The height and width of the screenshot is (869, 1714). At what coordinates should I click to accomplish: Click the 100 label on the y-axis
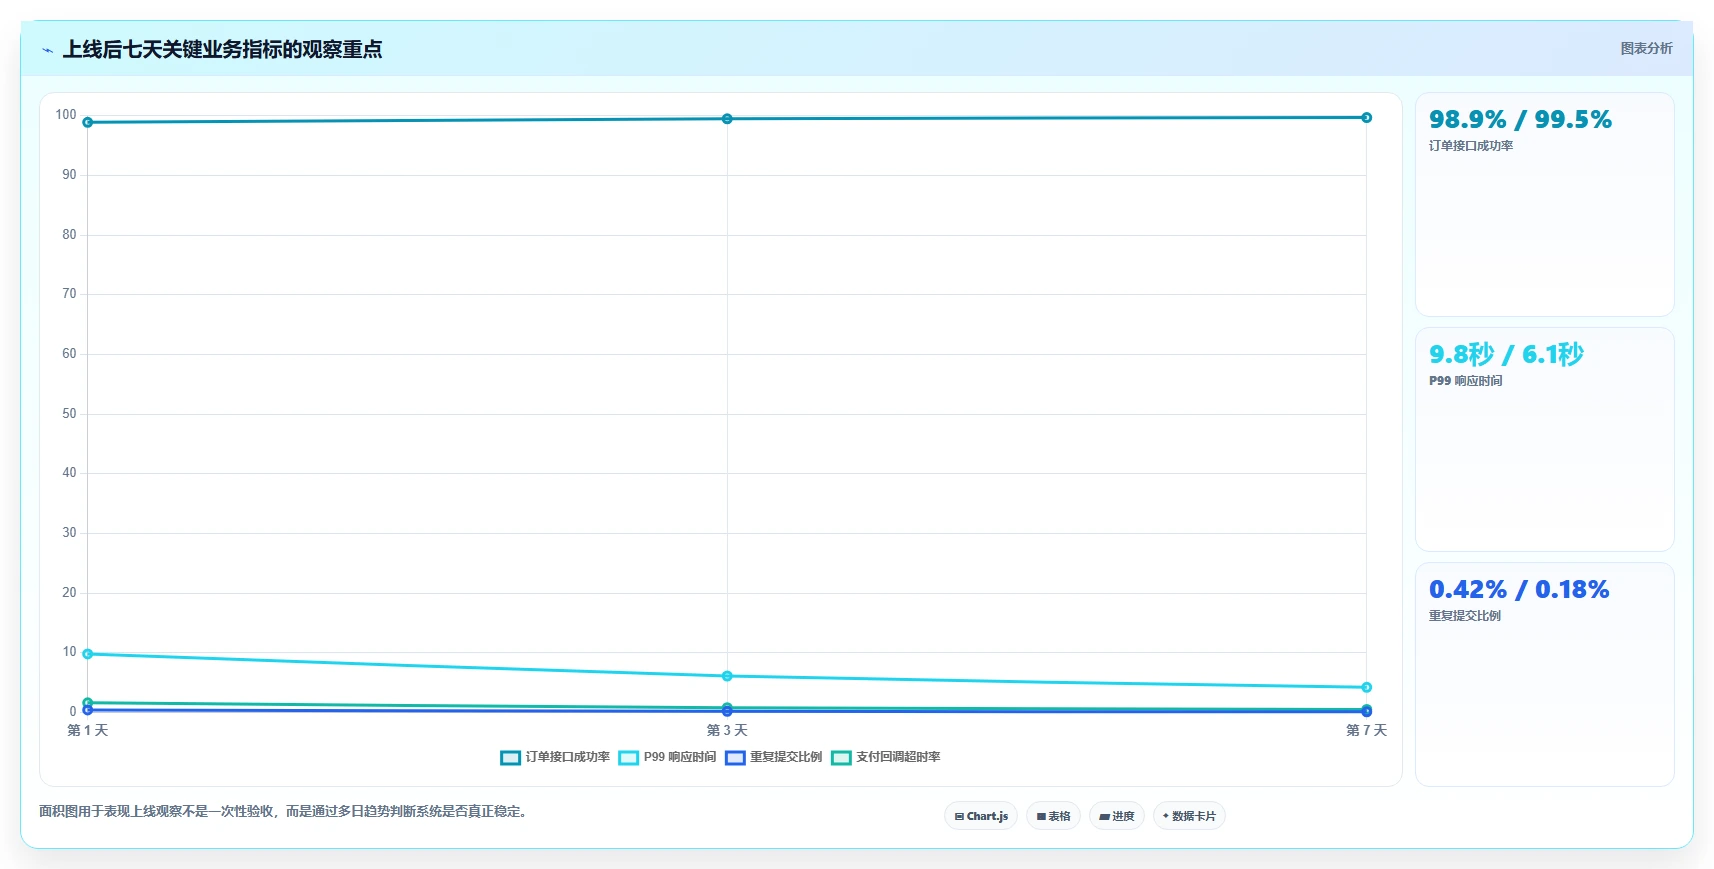pyautogui.click(x=66, y=115)
